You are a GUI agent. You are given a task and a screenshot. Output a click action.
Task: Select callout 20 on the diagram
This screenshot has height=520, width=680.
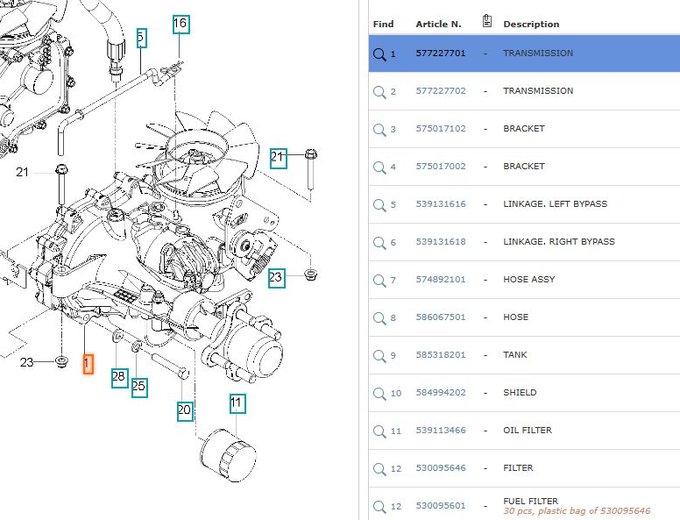pos(185,411)
